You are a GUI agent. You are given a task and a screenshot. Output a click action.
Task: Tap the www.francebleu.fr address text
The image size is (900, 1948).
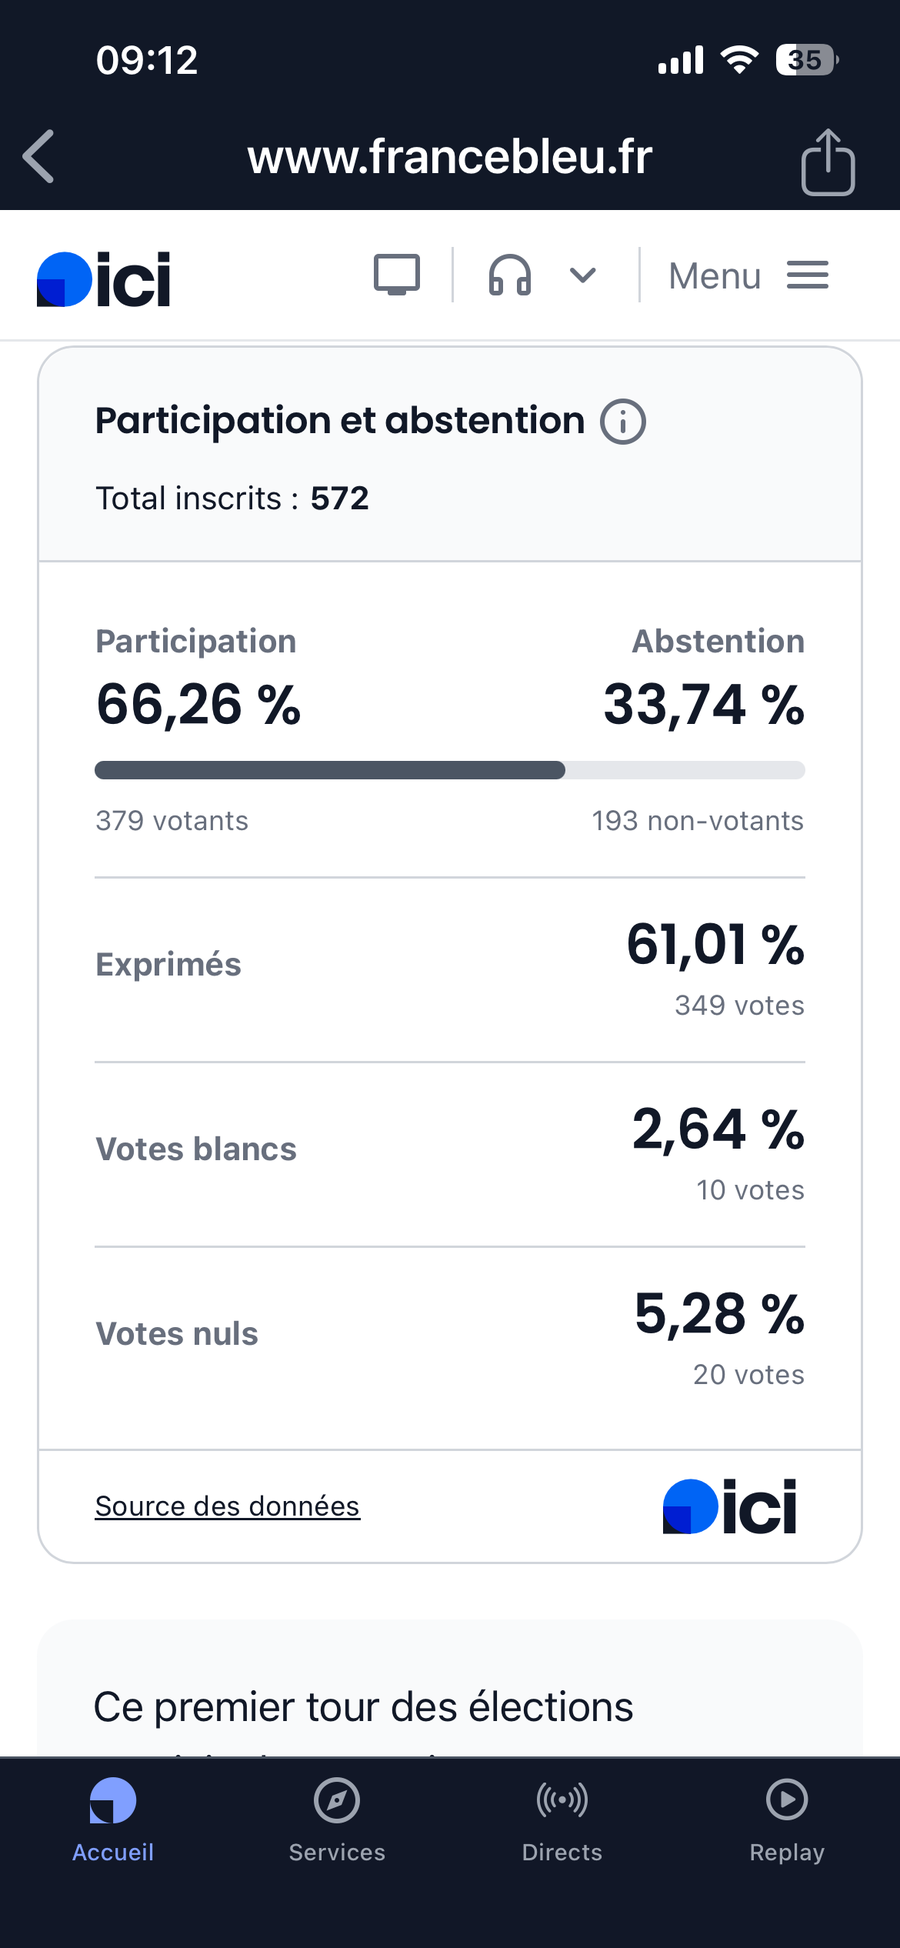450,157
